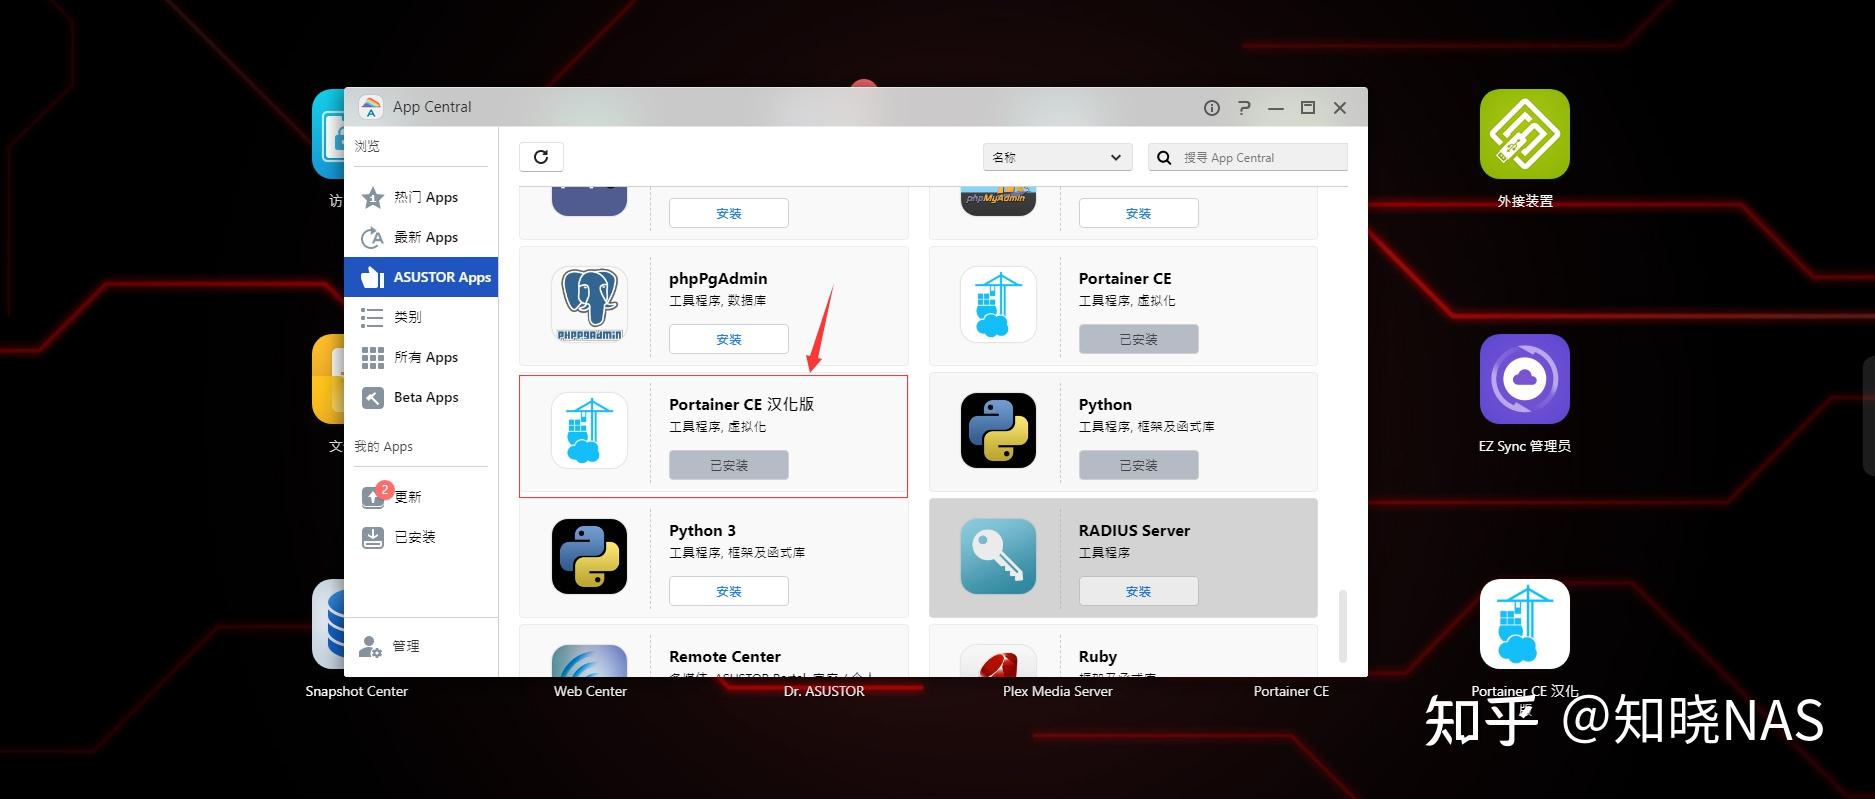Click the 热门 Apps star icon
This screenshot has width=1875, height=799.
point(372,197)
